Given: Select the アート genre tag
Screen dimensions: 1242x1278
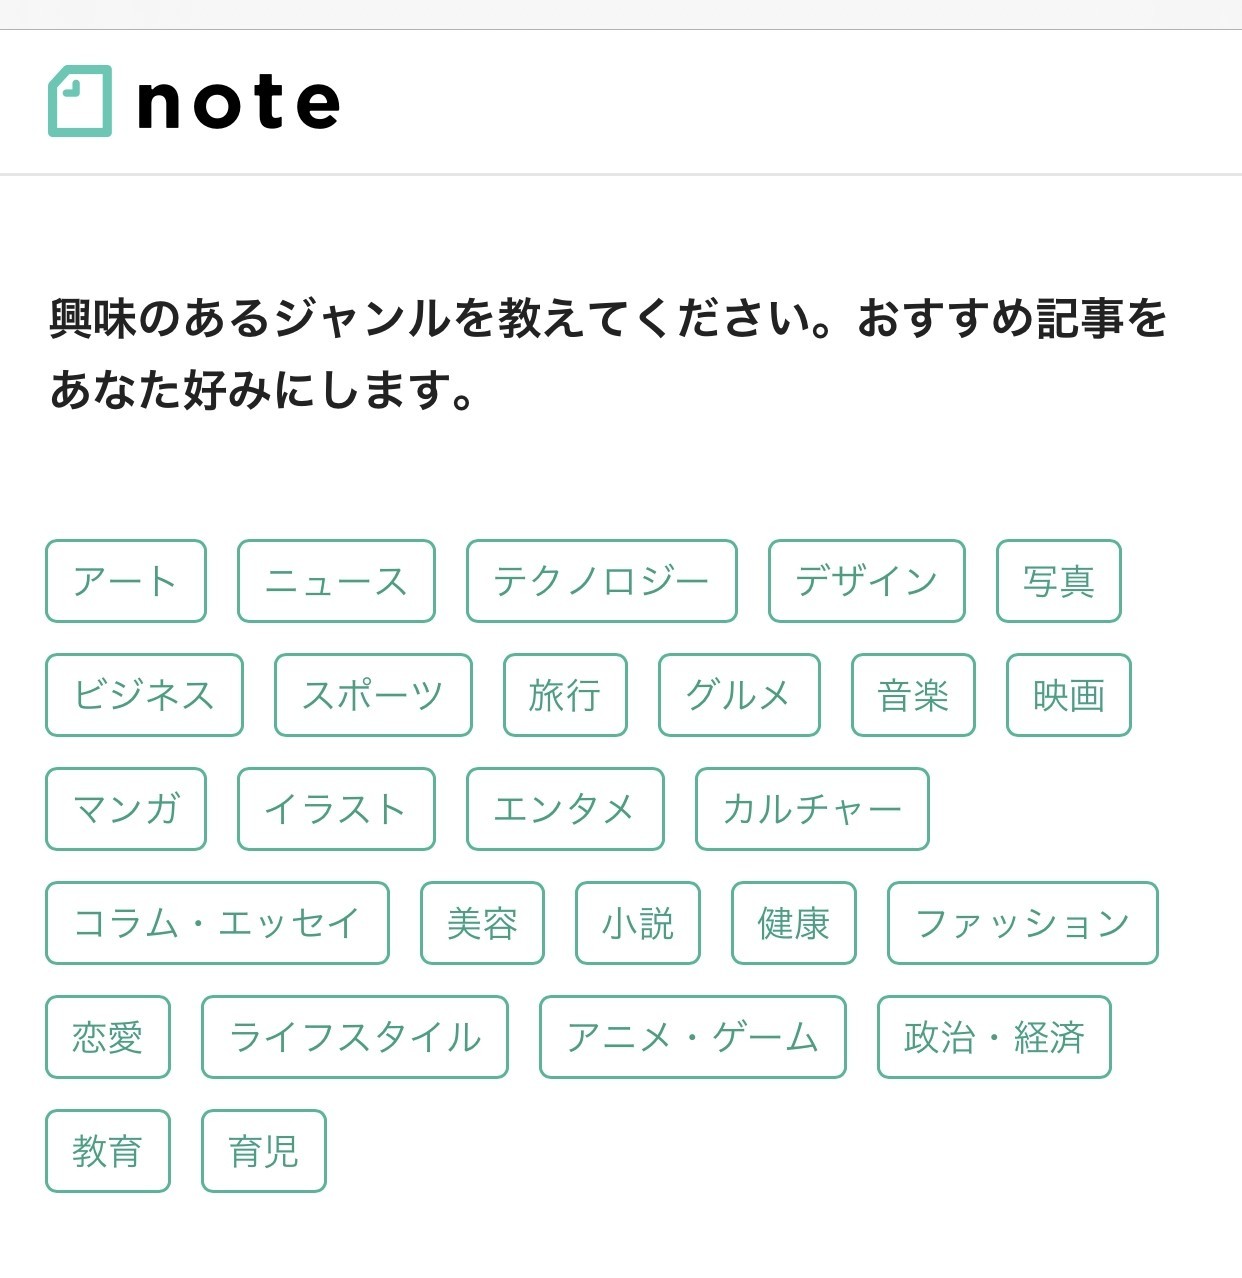Looking at the screenshot, I should (x=126, y=581).
